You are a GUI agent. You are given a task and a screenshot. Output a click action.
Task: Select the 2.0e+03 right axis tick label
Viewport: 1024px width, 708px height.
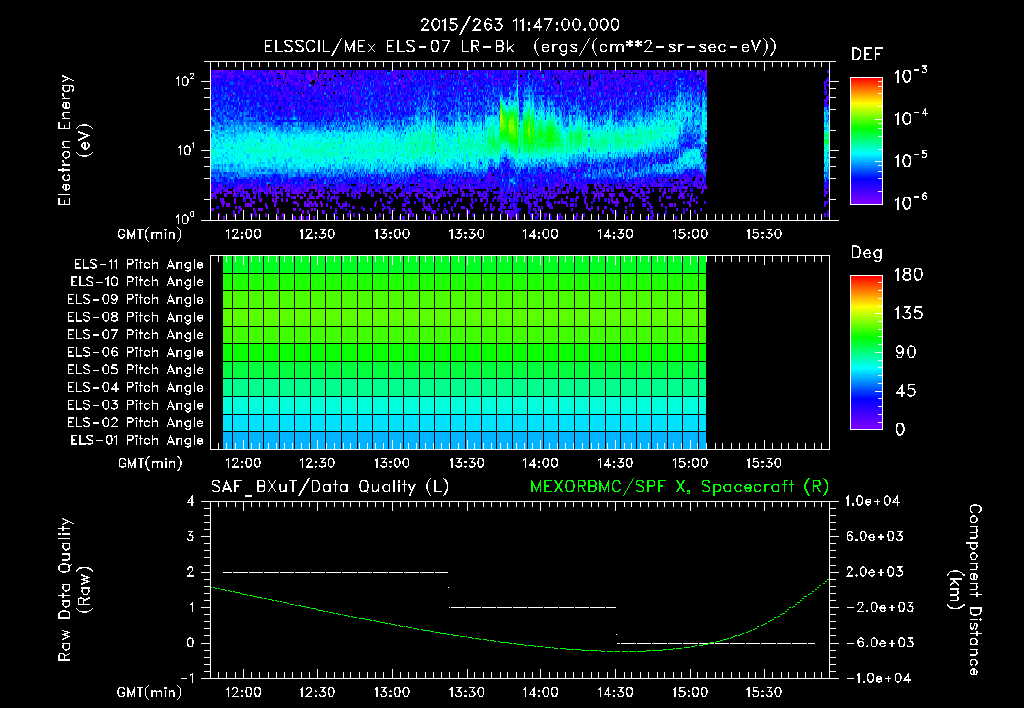click(x=875, y=572)
